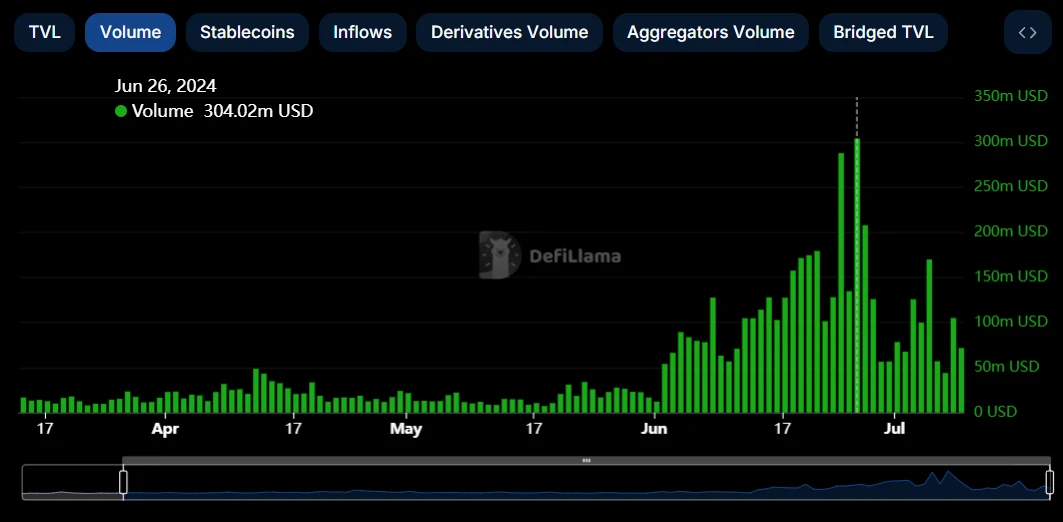
Task: Click the right handle of the range selector
Action: pyautogui.click(x=1050, y=482)
